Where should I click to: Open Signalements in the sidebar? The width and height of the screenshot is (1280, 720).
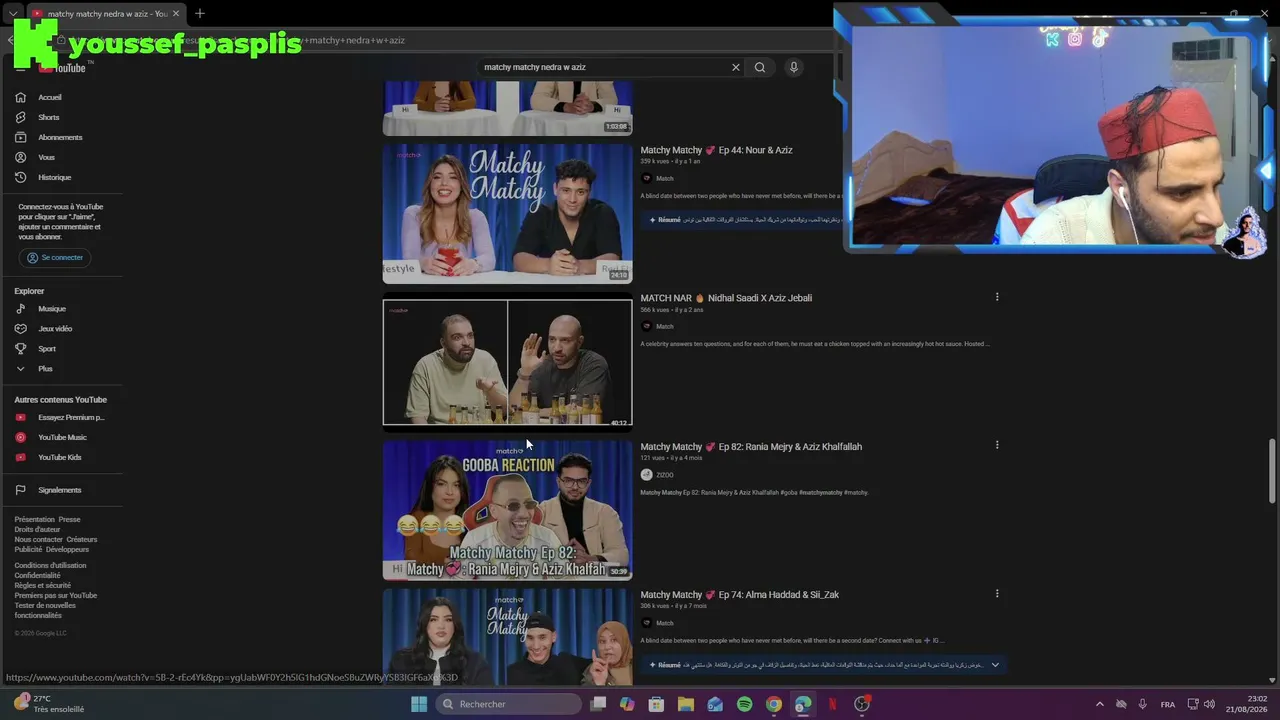[x=60, y=490]
